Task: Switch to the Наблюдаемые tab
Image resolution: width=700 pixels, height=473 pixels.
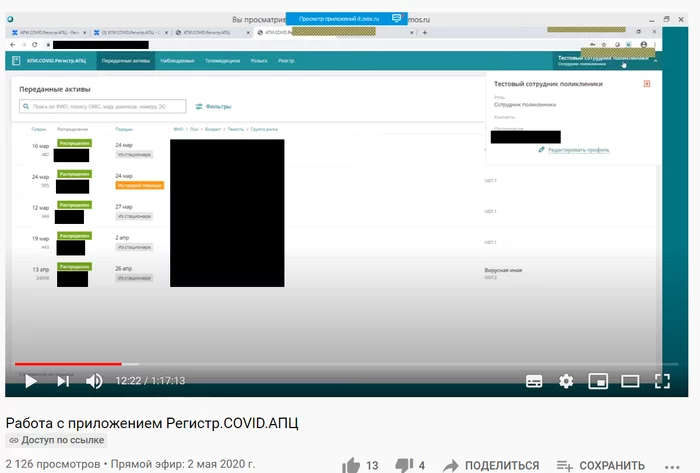Action: click(177, 61)
